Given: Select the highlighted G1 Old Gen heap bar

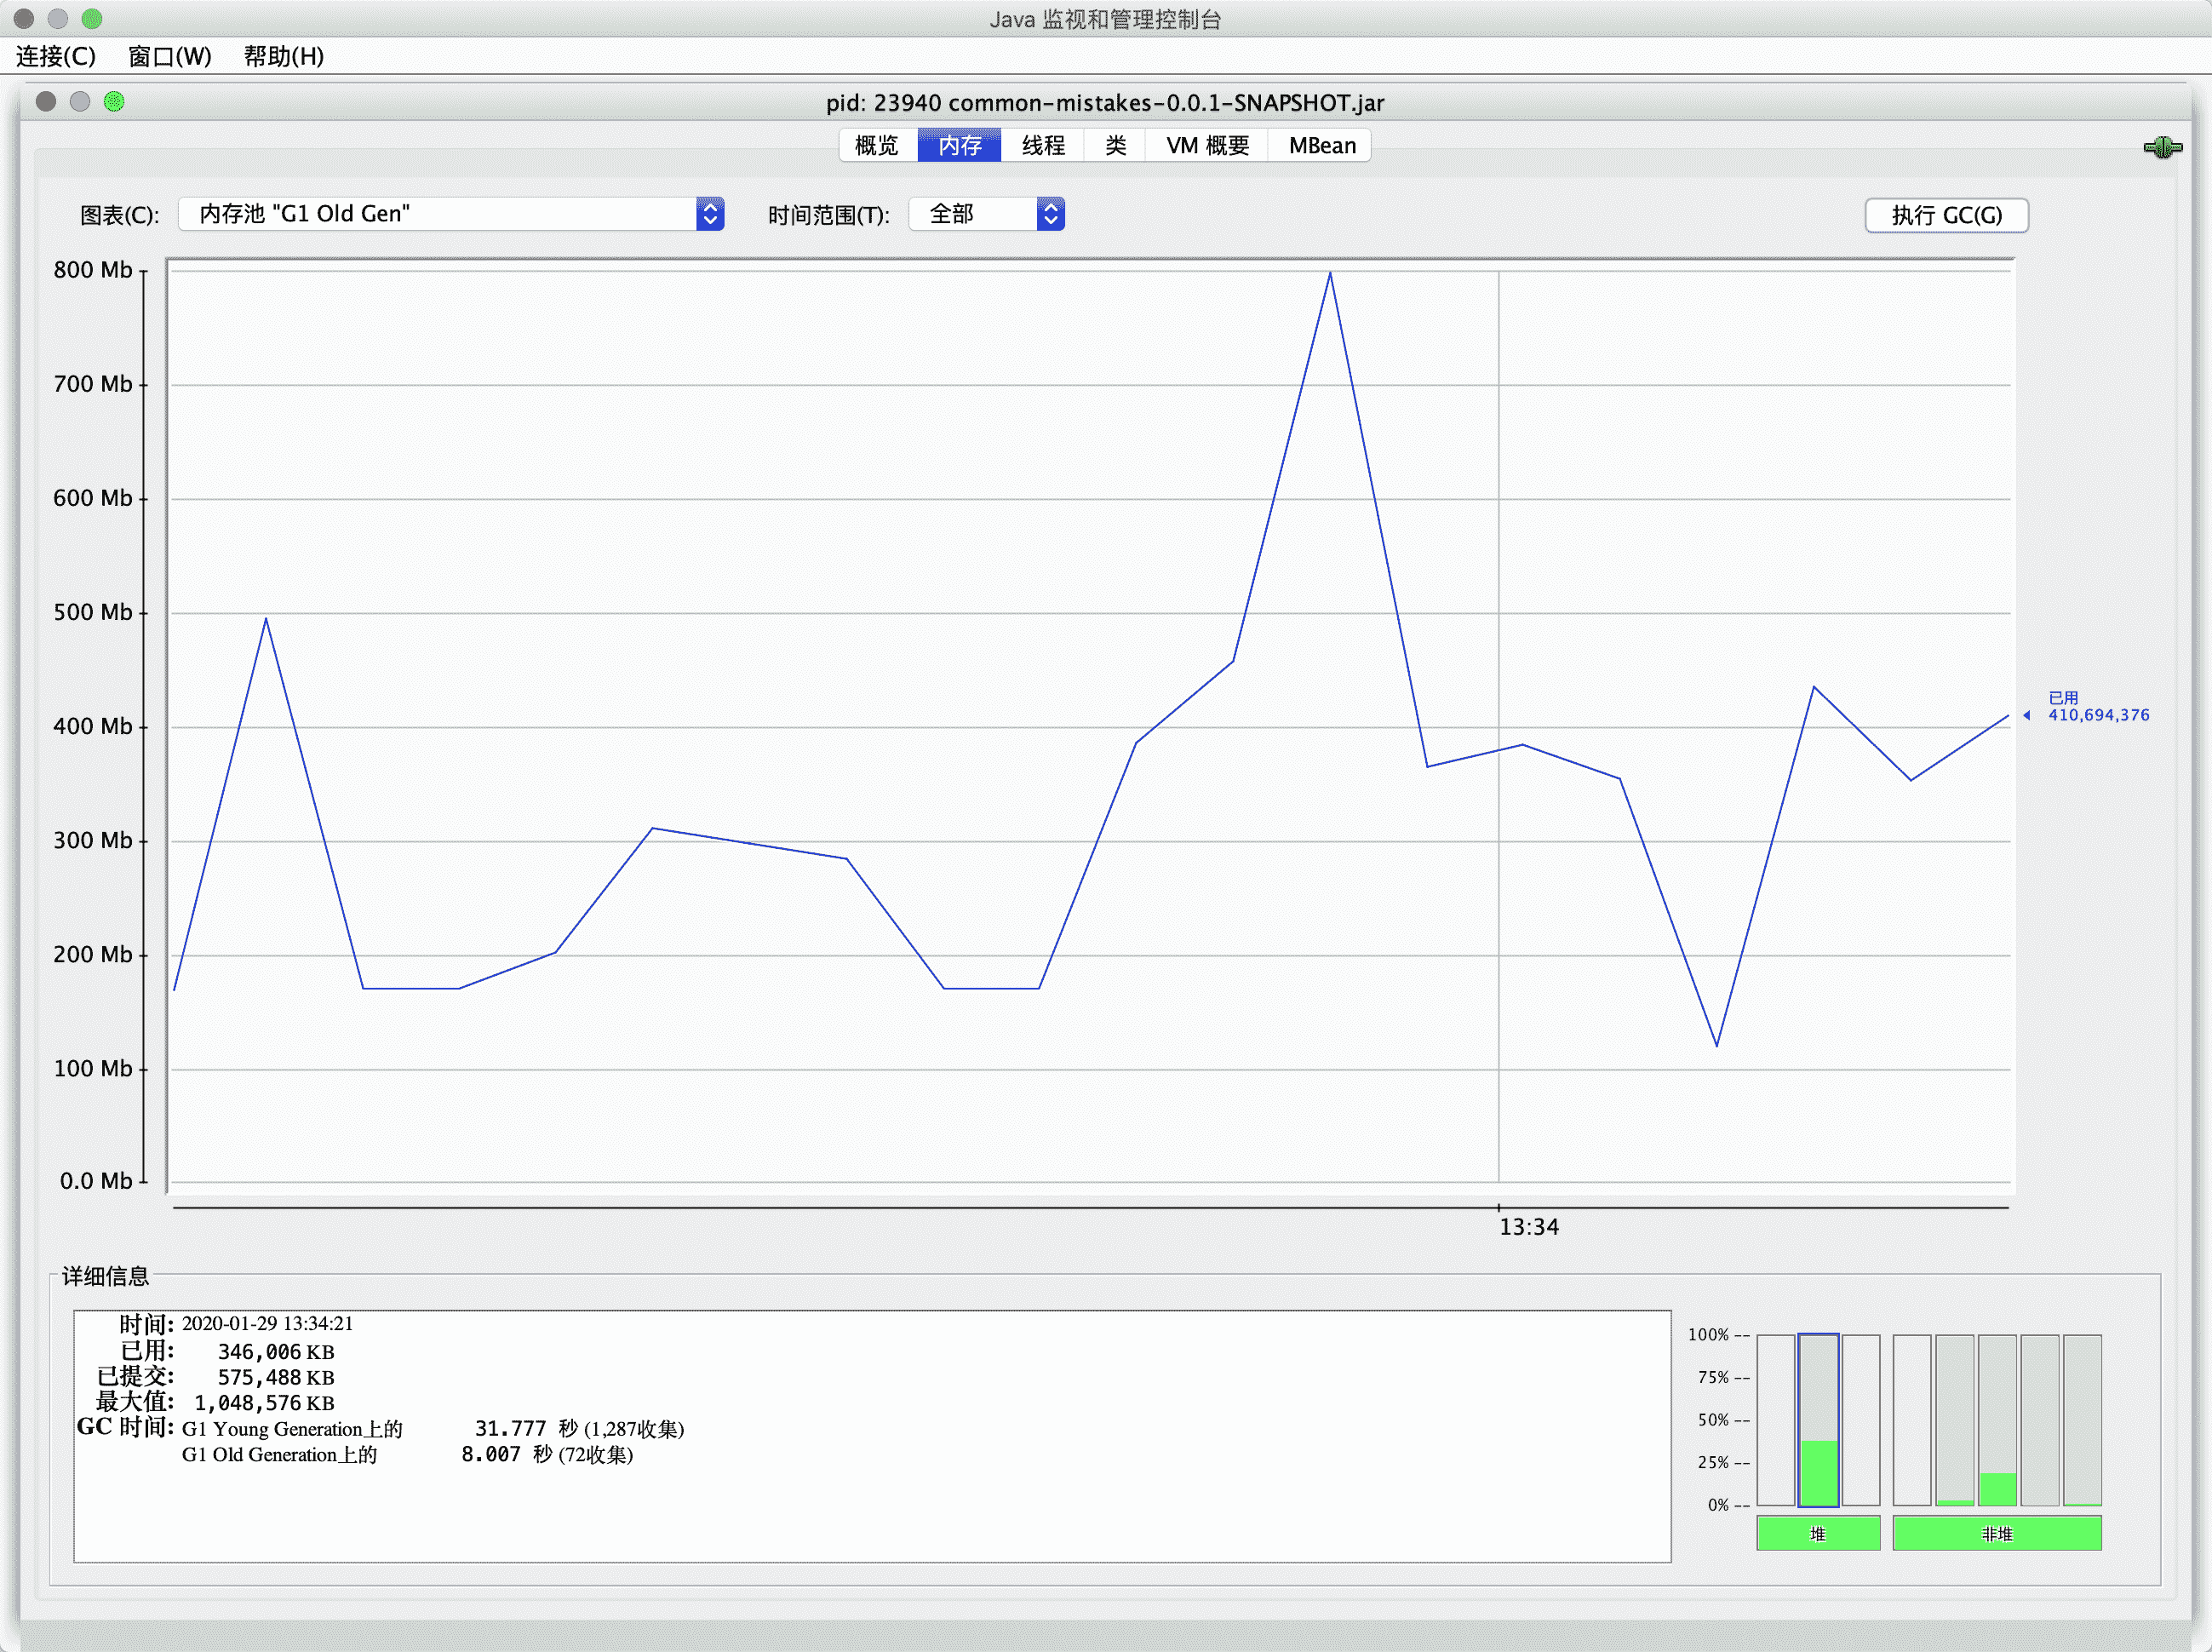Looking at the screenshot, I should coord(1817,1419).
